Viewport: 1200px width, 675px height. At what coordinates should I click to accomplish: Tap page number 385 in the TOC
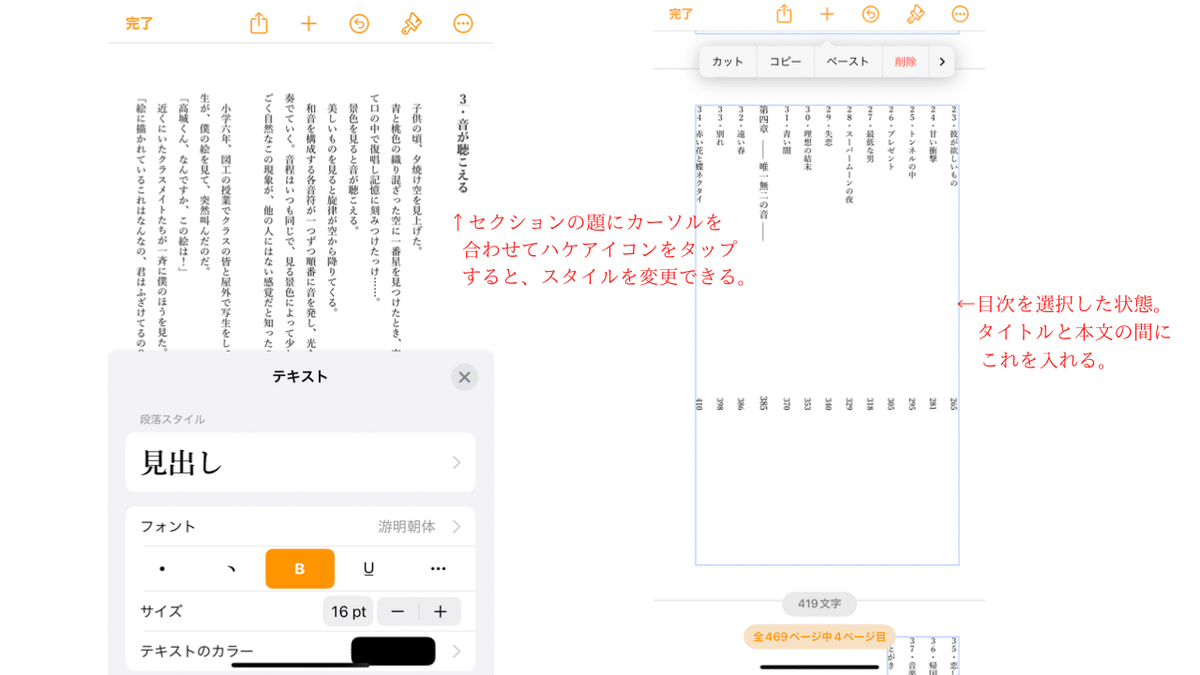pyautogui.click(x=764, y=404)
